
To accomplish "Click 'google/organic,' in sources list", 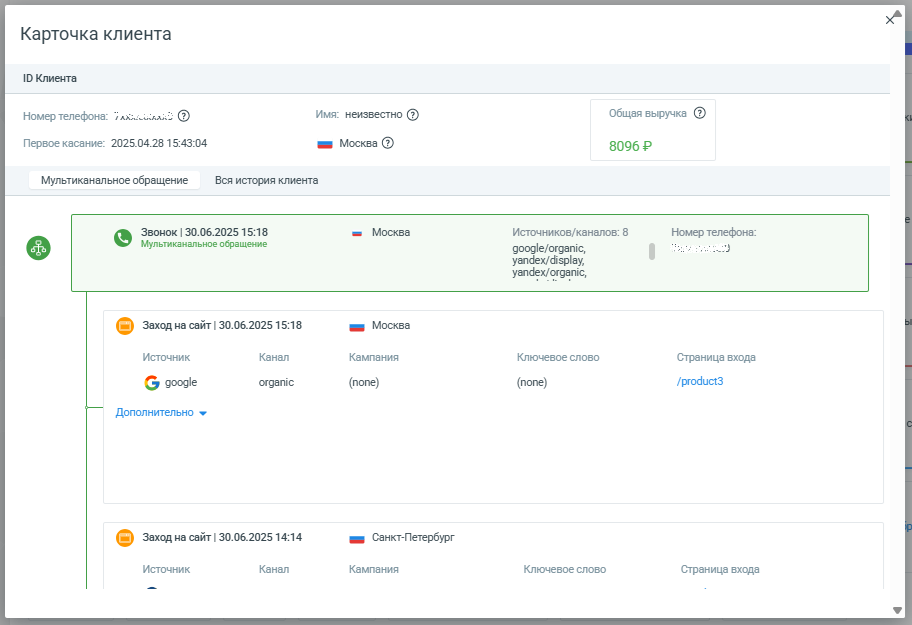I will 549,248.
